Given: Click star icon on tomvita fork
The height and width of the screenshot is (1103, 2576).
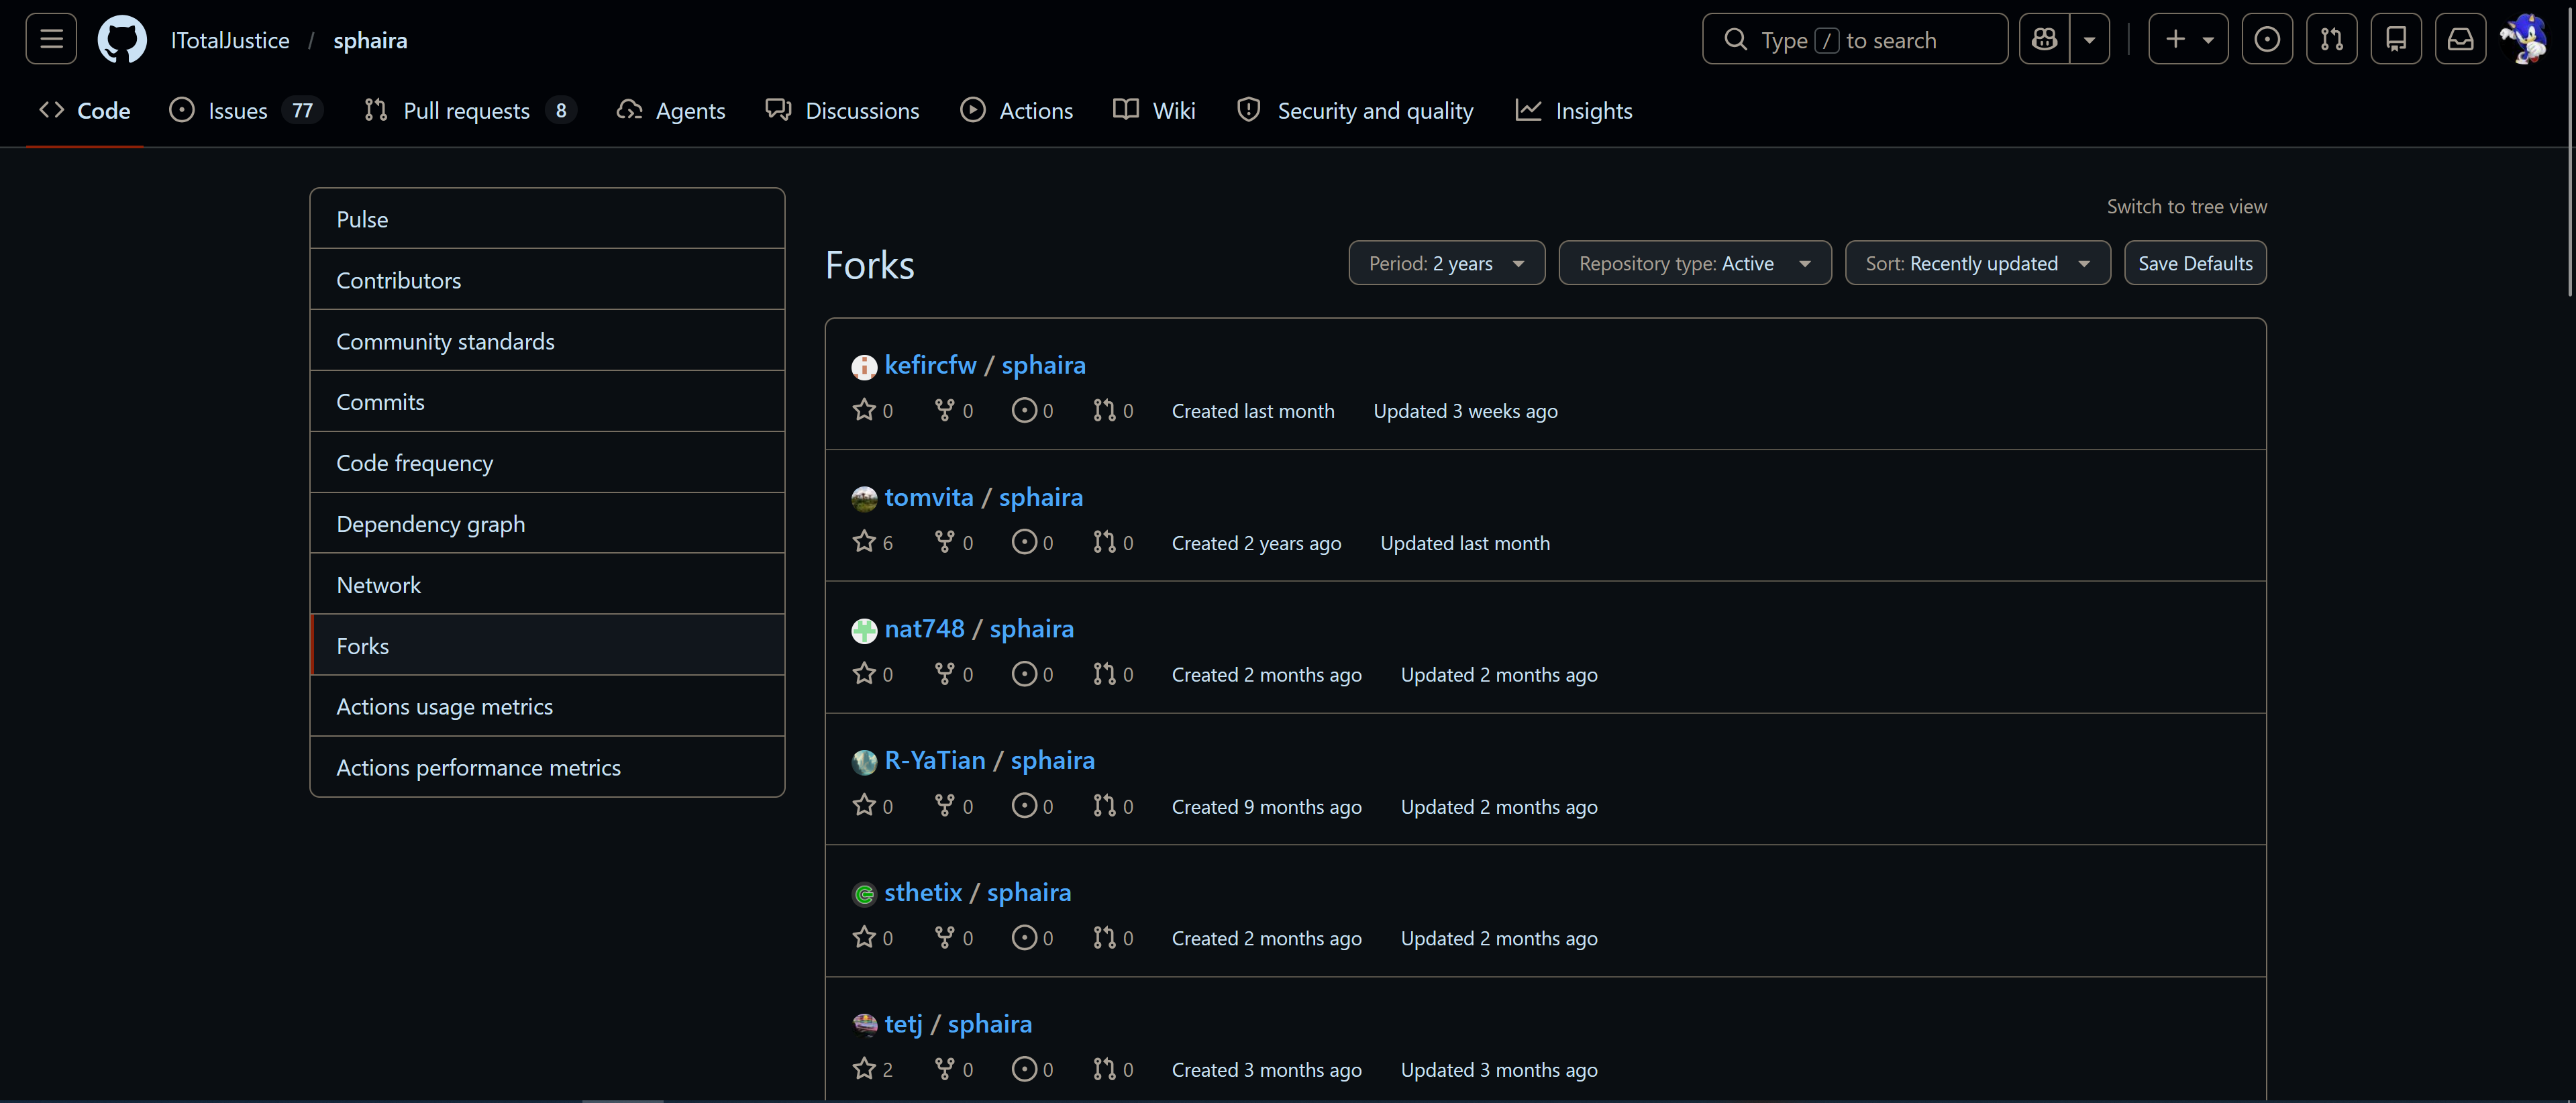Looking at the screenshot, I should click(x=864, y=542).
